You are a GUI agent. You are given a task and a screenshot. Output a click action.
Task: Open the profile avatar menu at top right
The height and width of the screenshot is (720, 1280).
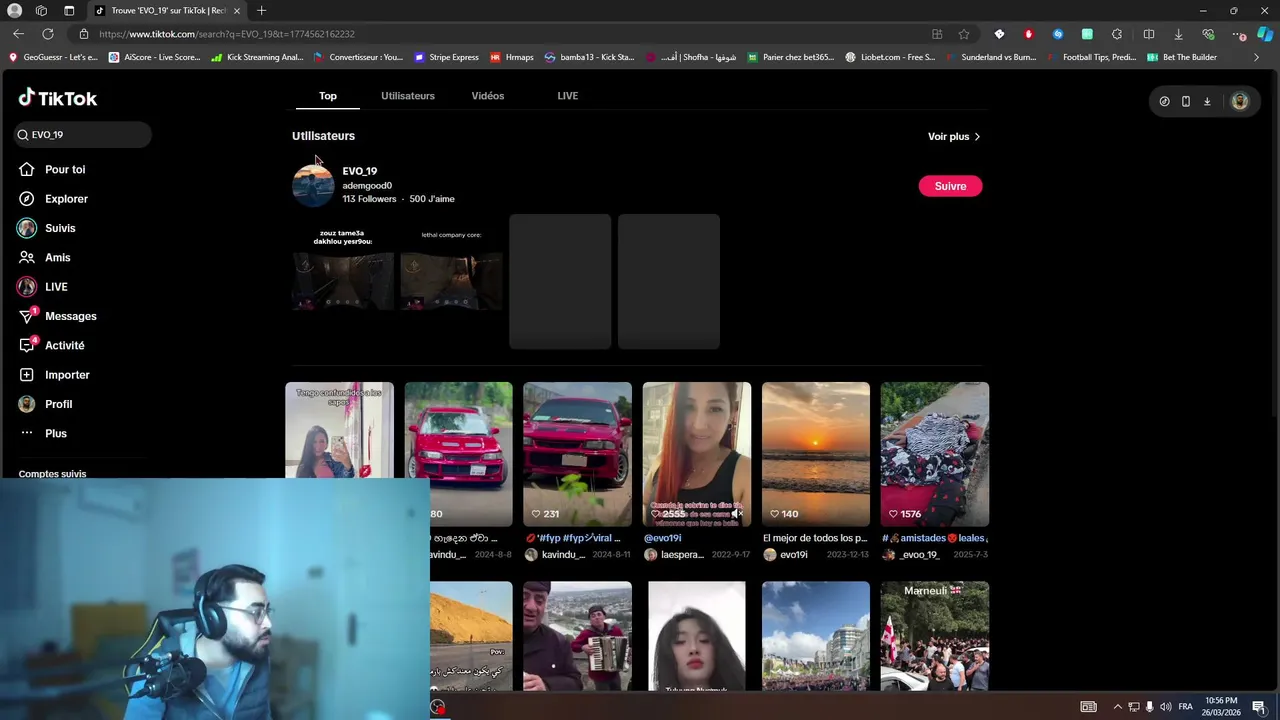tap(1240, 101)
